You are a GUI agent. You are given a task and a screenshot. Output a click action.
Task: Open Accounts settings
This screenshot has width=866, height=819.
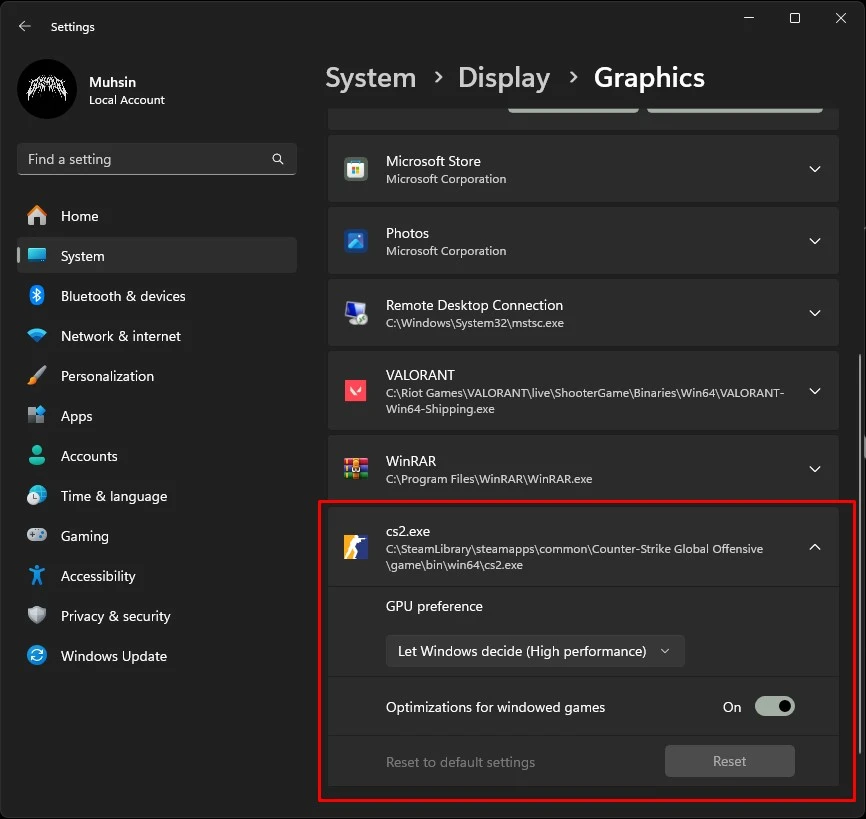[157, 456]
